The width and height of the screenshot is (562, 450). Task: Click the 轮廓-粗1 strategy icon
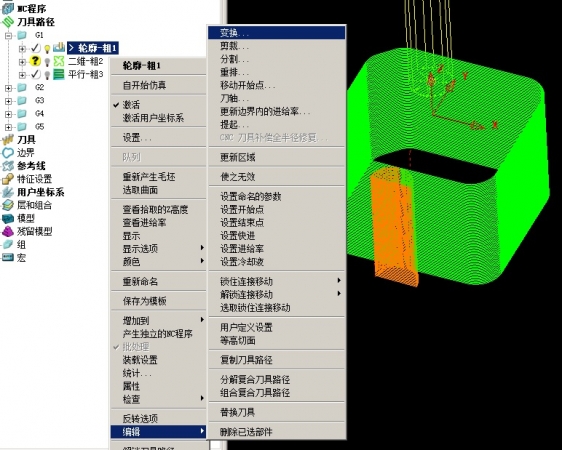[59, 48]
